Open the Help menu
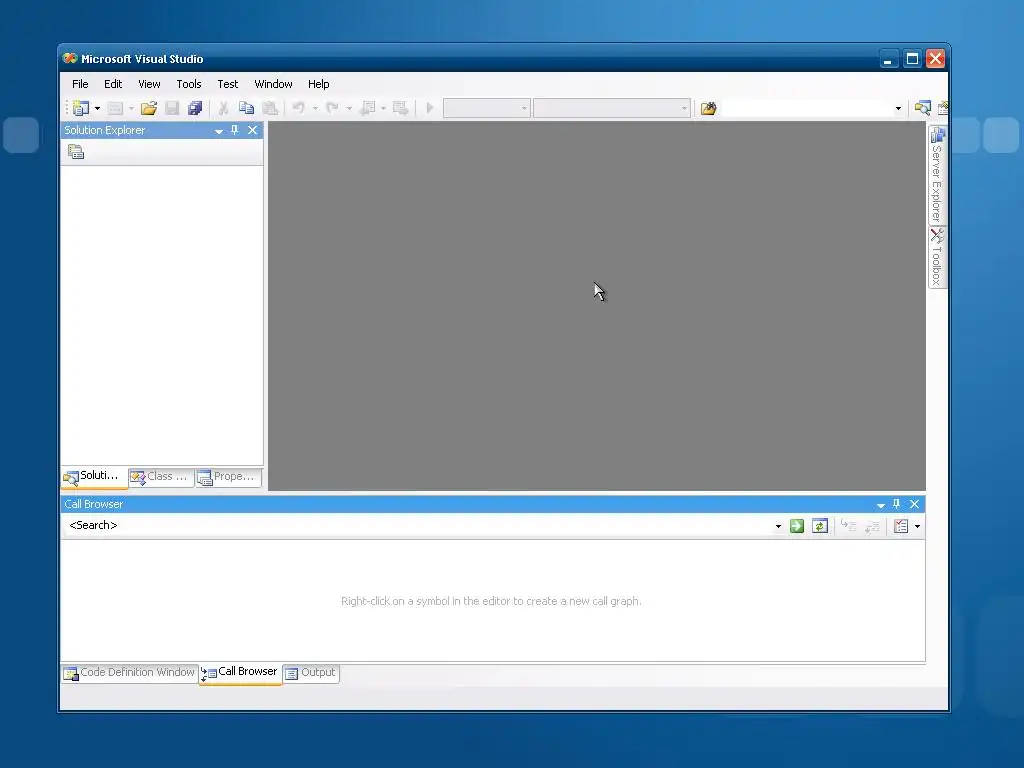 [x=319, y=84]
